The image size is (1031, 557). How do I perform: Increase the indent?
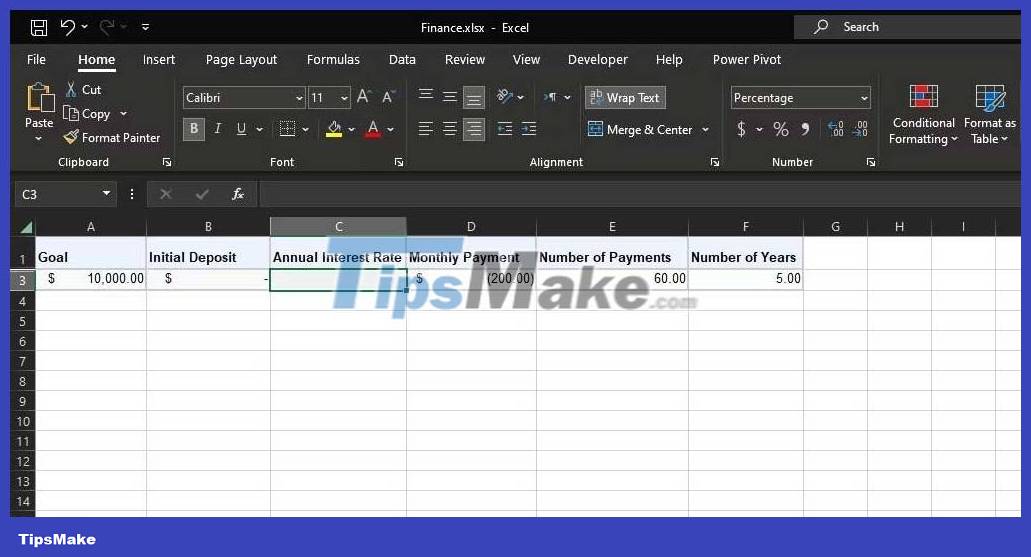click(529, 129)
